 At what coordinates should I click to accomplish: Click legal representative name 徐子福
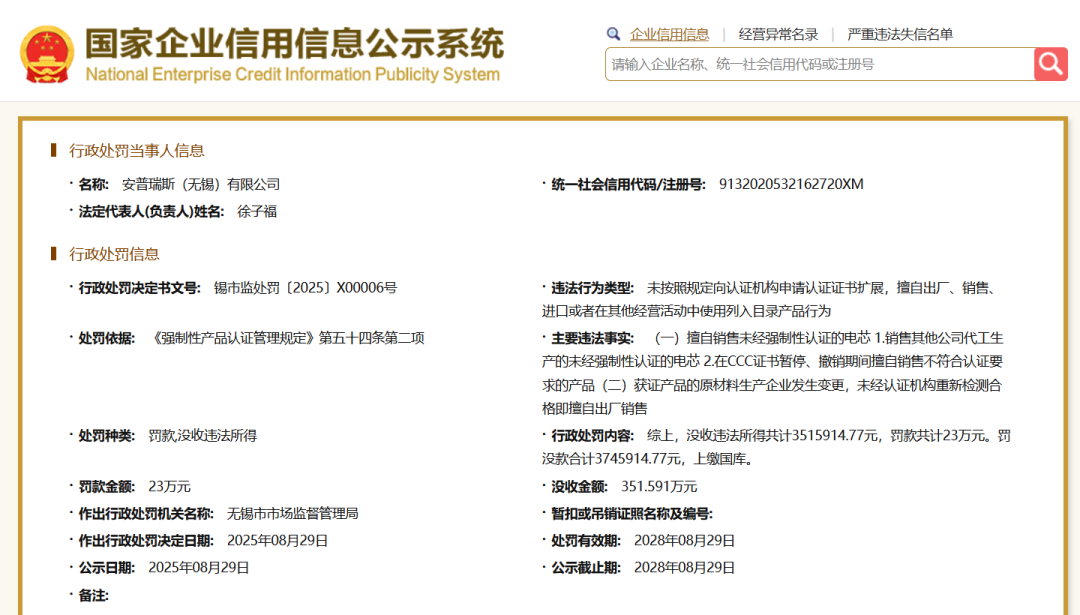click(x=257, y=211)
